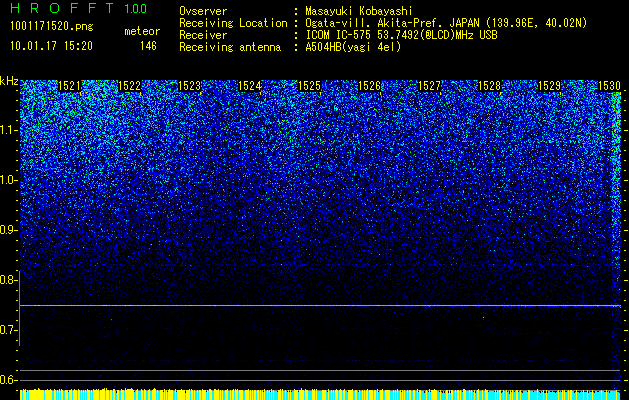Click the Receiver label
Screen dimensions: 629x400
(203, 35)
